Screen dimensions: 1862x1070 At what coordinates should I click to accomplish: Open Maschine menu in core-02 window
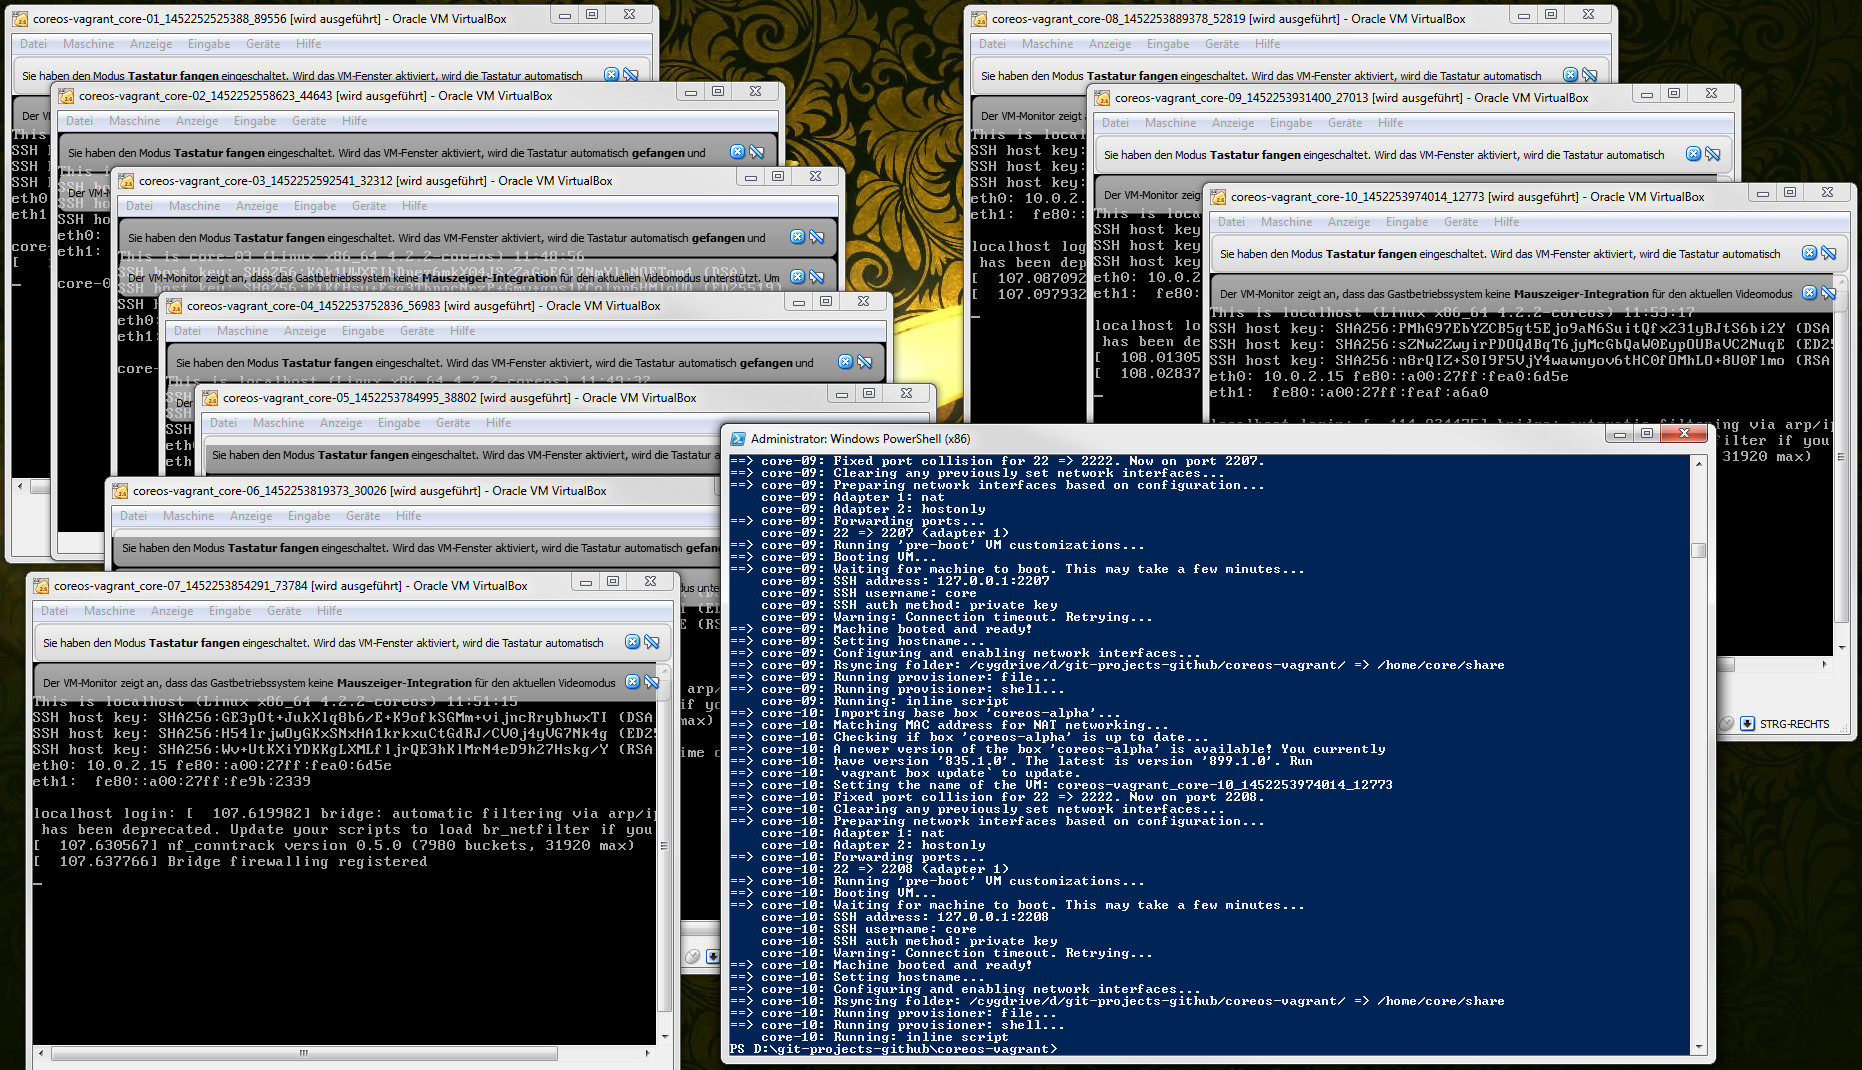pyautogui.click(x=134, y=121)
